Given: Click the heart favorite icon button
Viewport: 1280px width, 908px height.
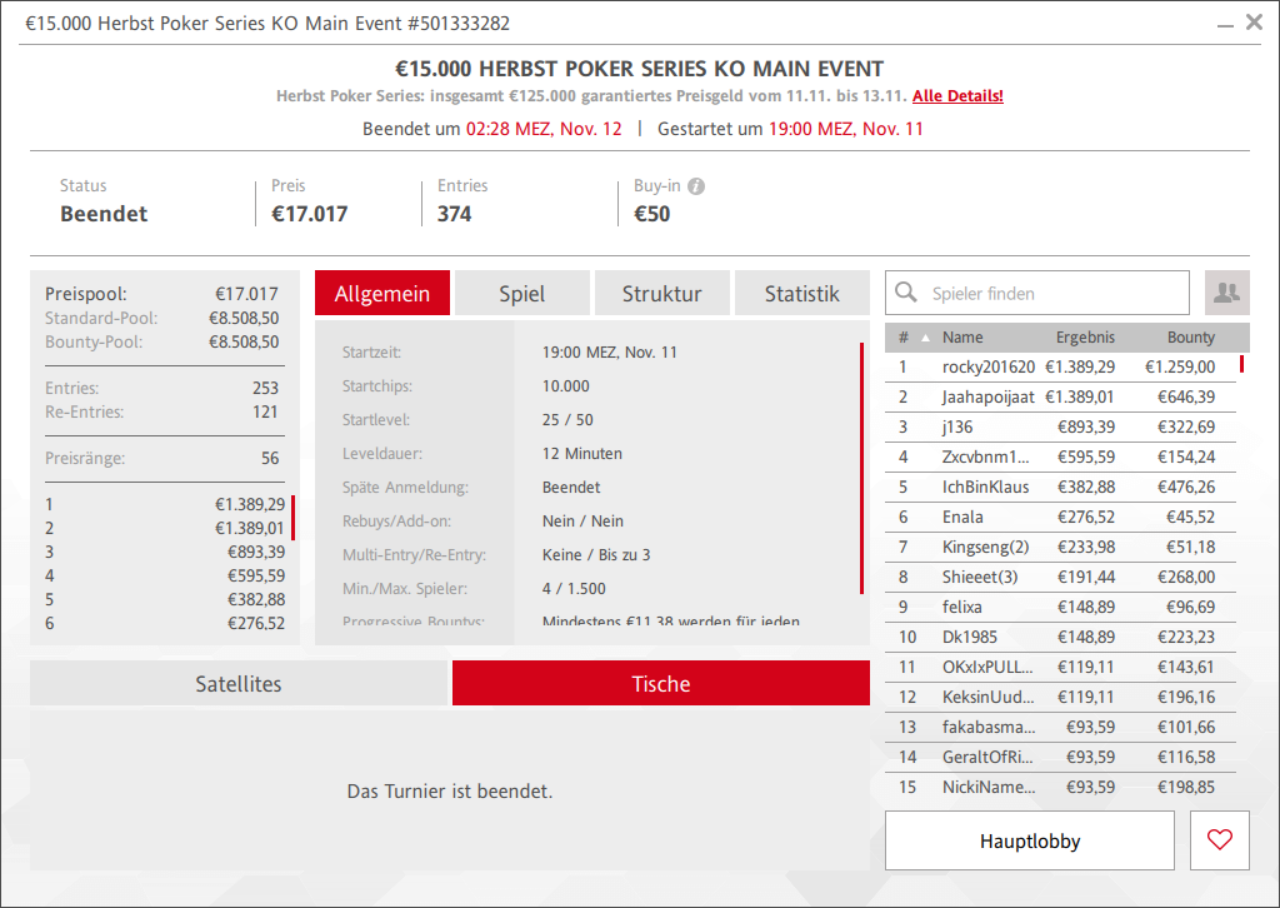Looking at the screenshot, I should pos(1220,840).
